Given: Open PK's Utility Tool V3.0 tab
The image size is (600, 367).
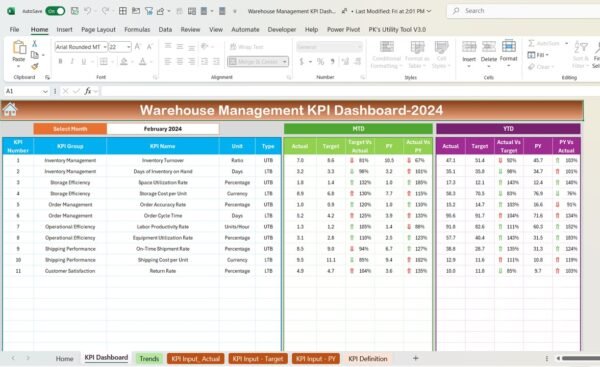Looking at the screenshot, I should click(x=397, y=29).
